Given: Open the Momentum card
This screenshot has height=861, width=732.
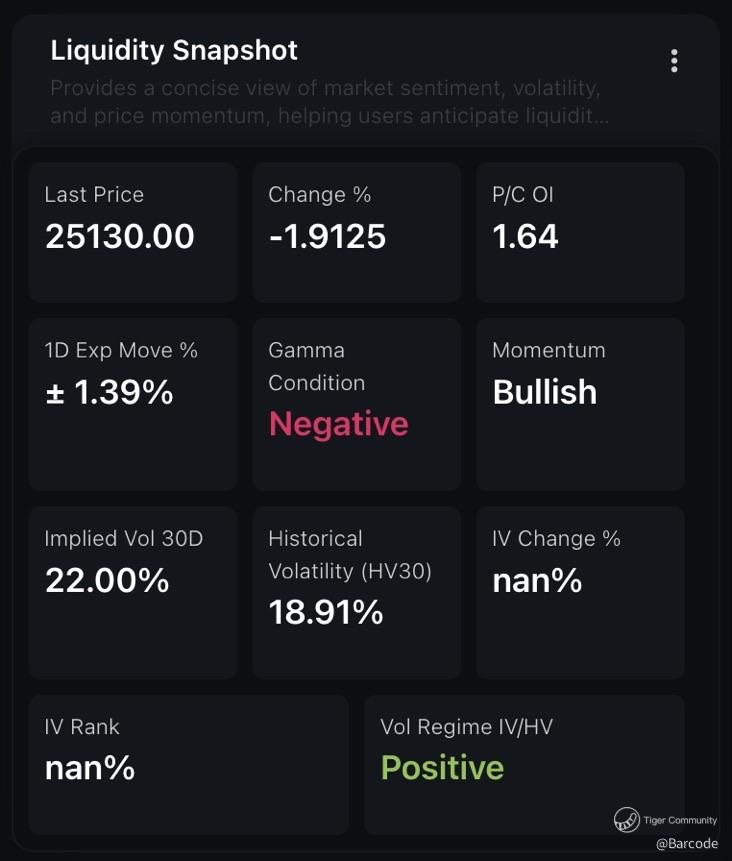Looking at the screenshot, I should pyautogui.click(x=580, y=404).
